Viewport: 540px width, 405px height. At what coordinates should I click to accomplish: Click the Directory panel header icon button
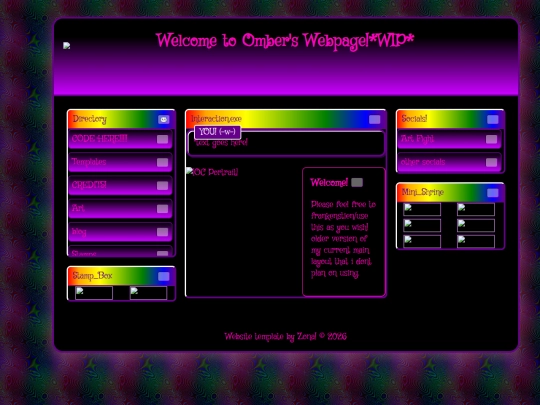pos(164,119)
